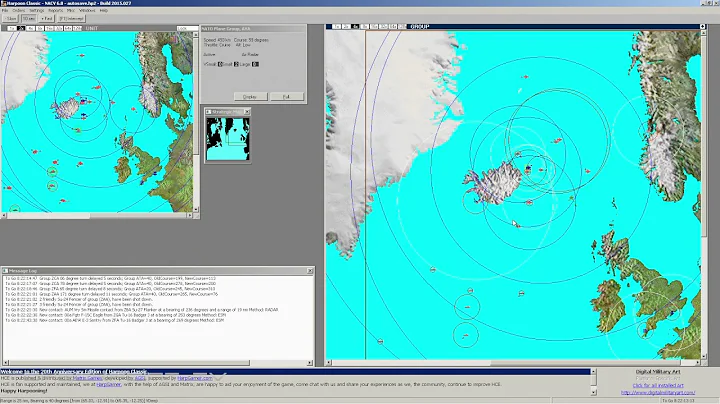Viewport: 720px width, 404px height.
Task: Open the Windows menu
Action: pos(87,11)
